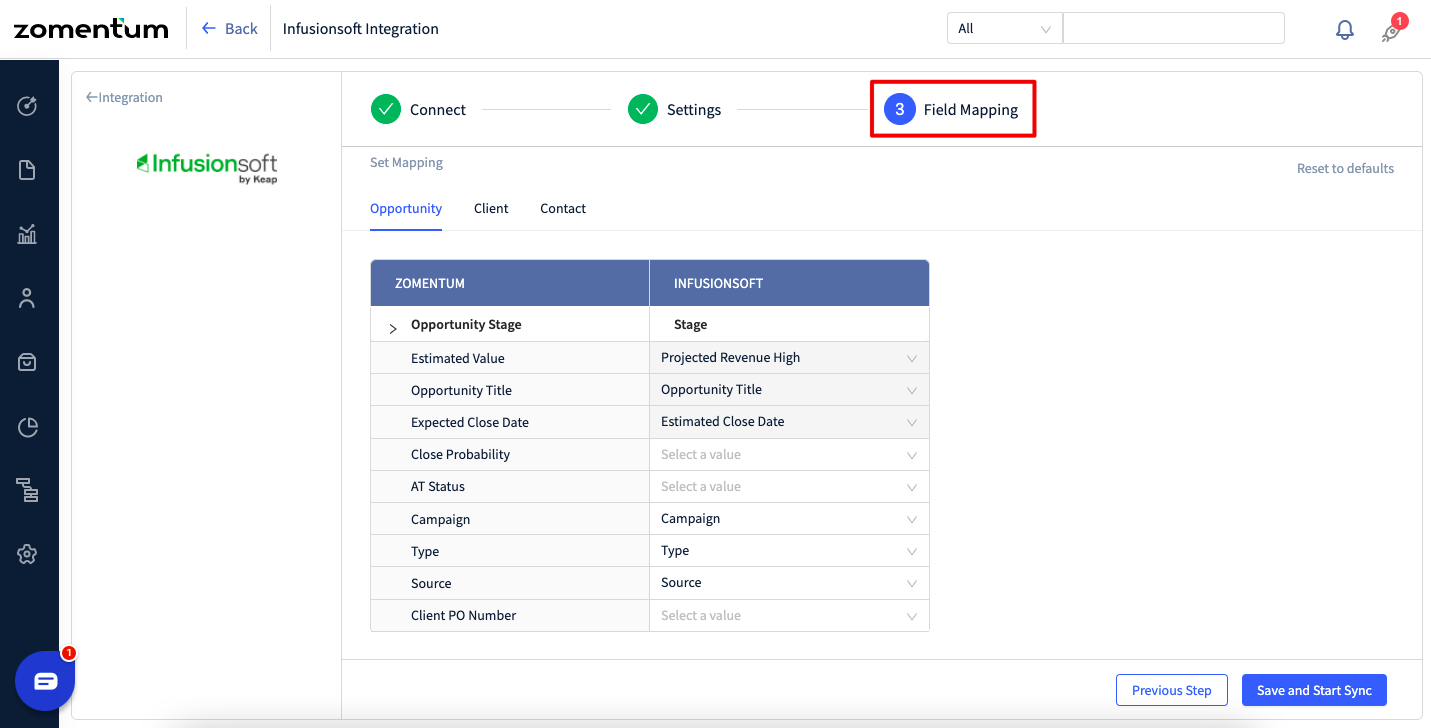Click the Zomentum logo

point(91,28)
